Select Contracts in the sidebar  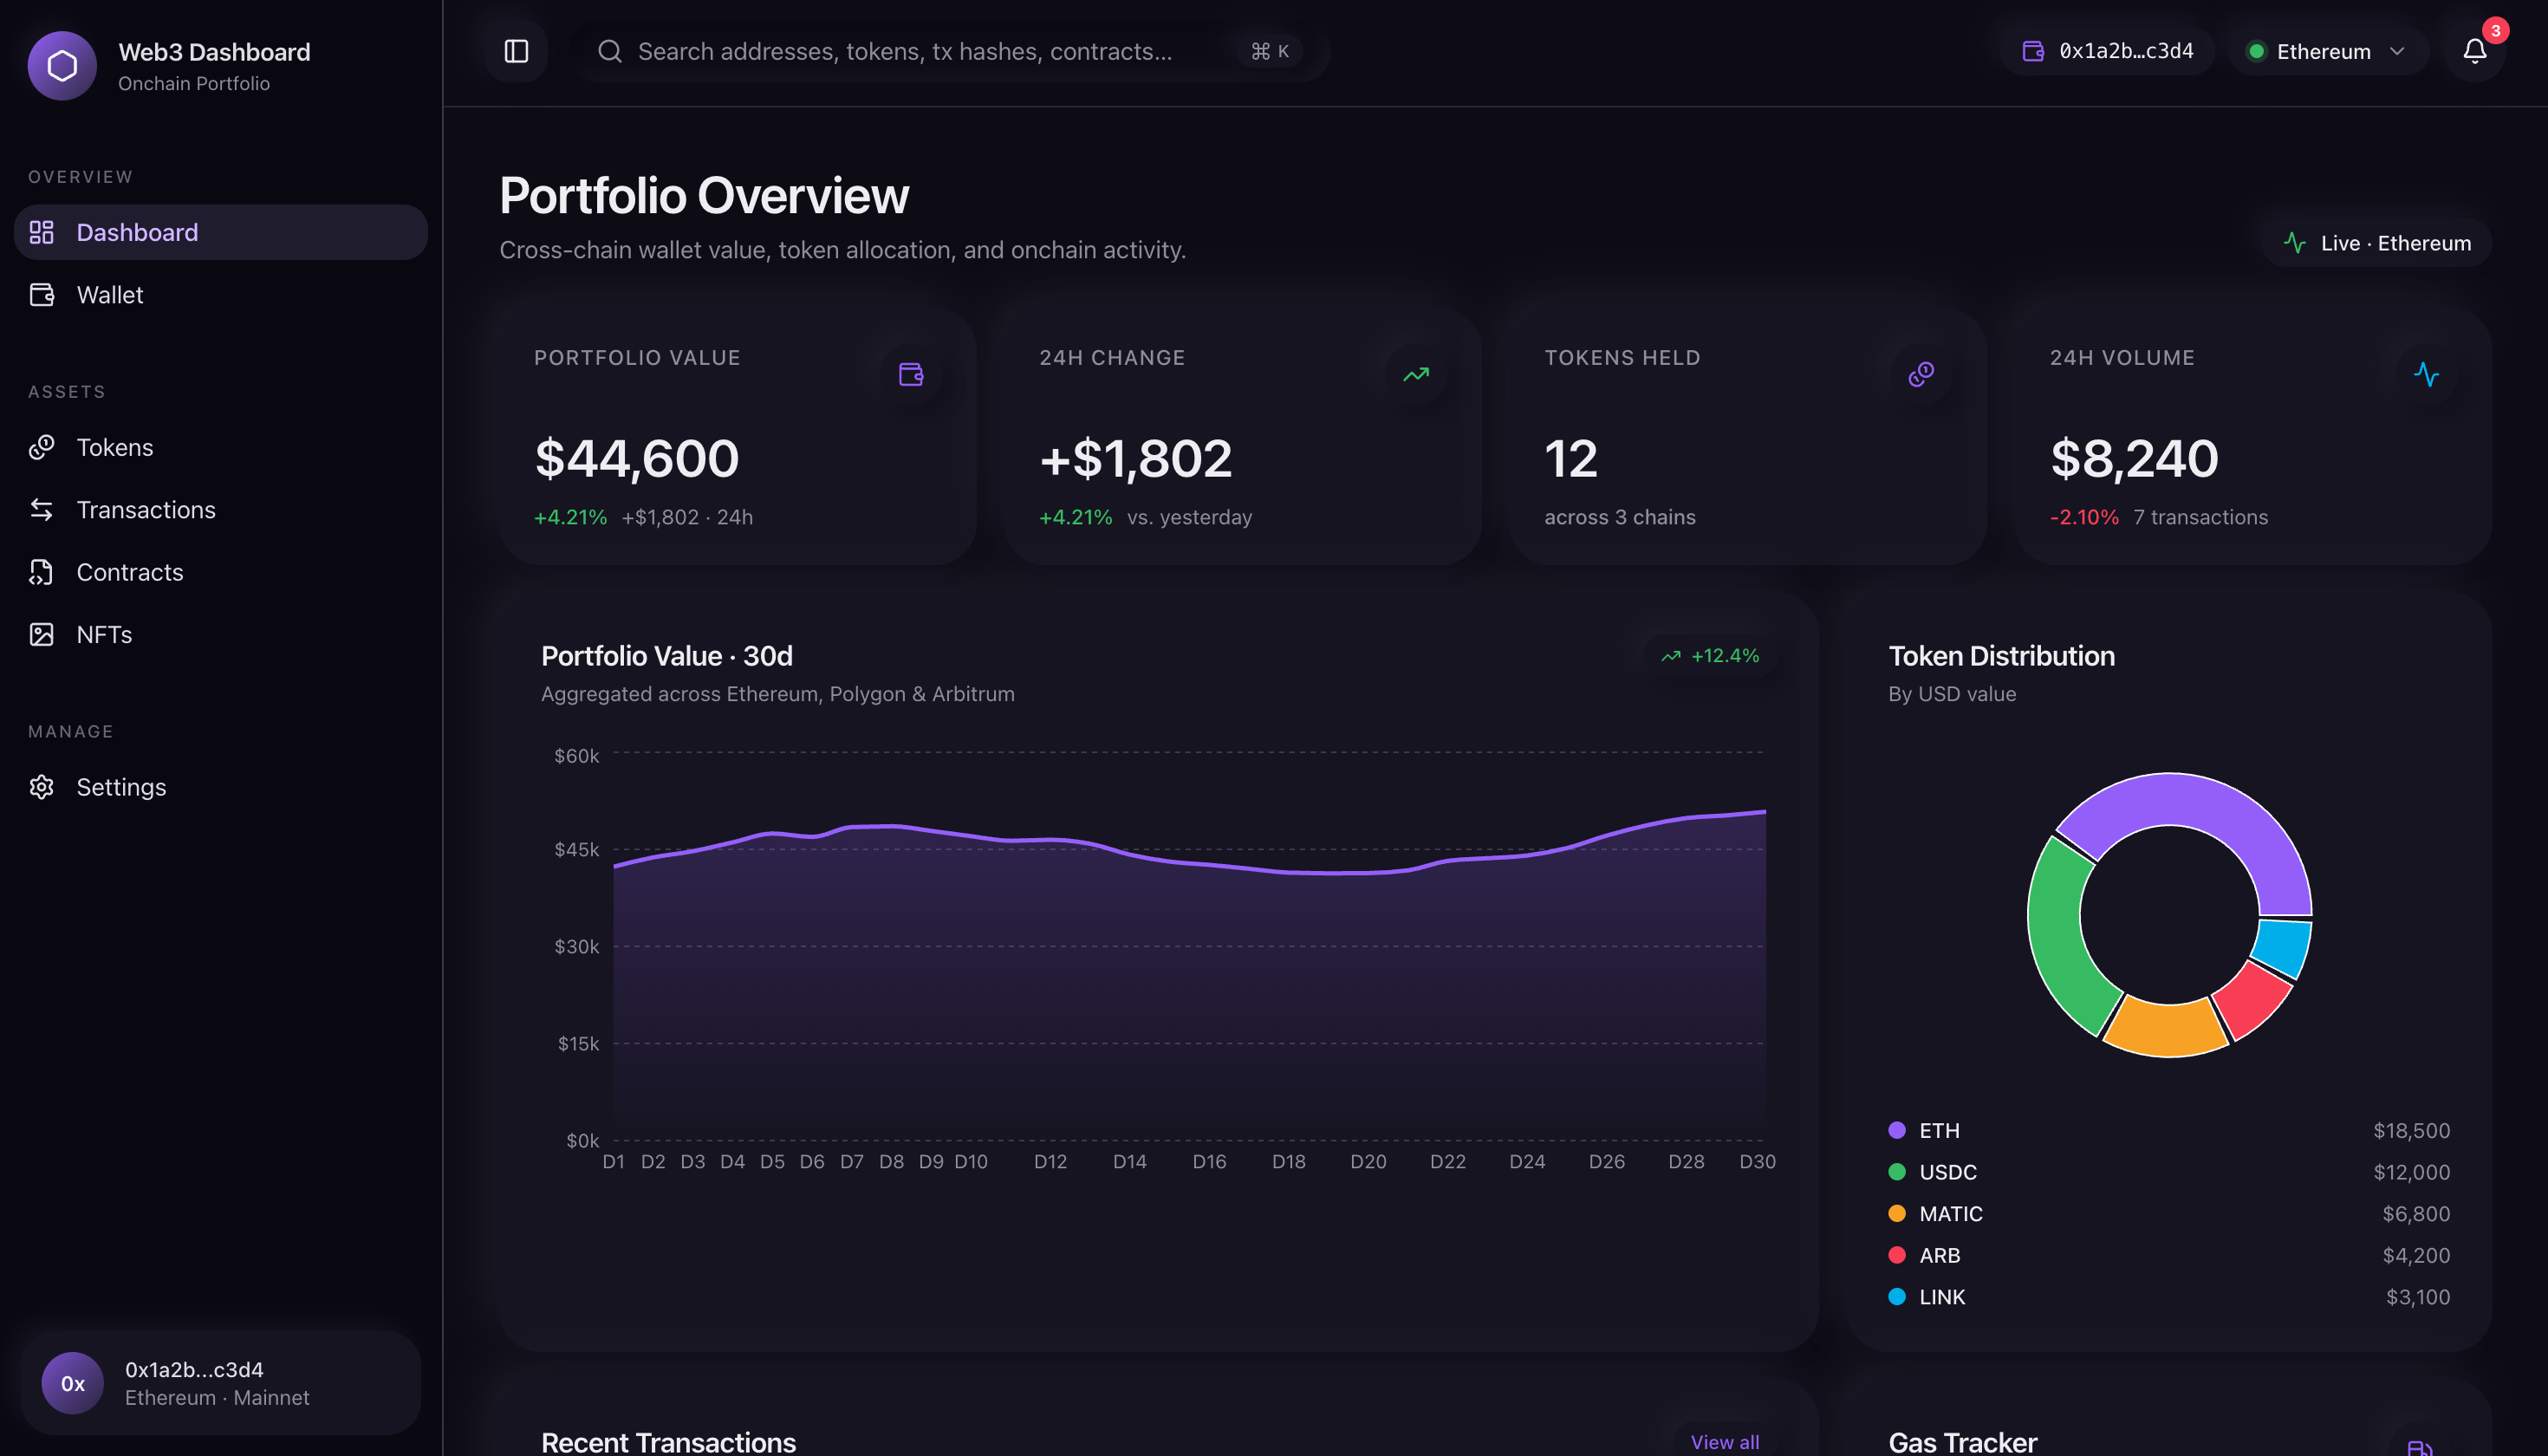[221, 572]
